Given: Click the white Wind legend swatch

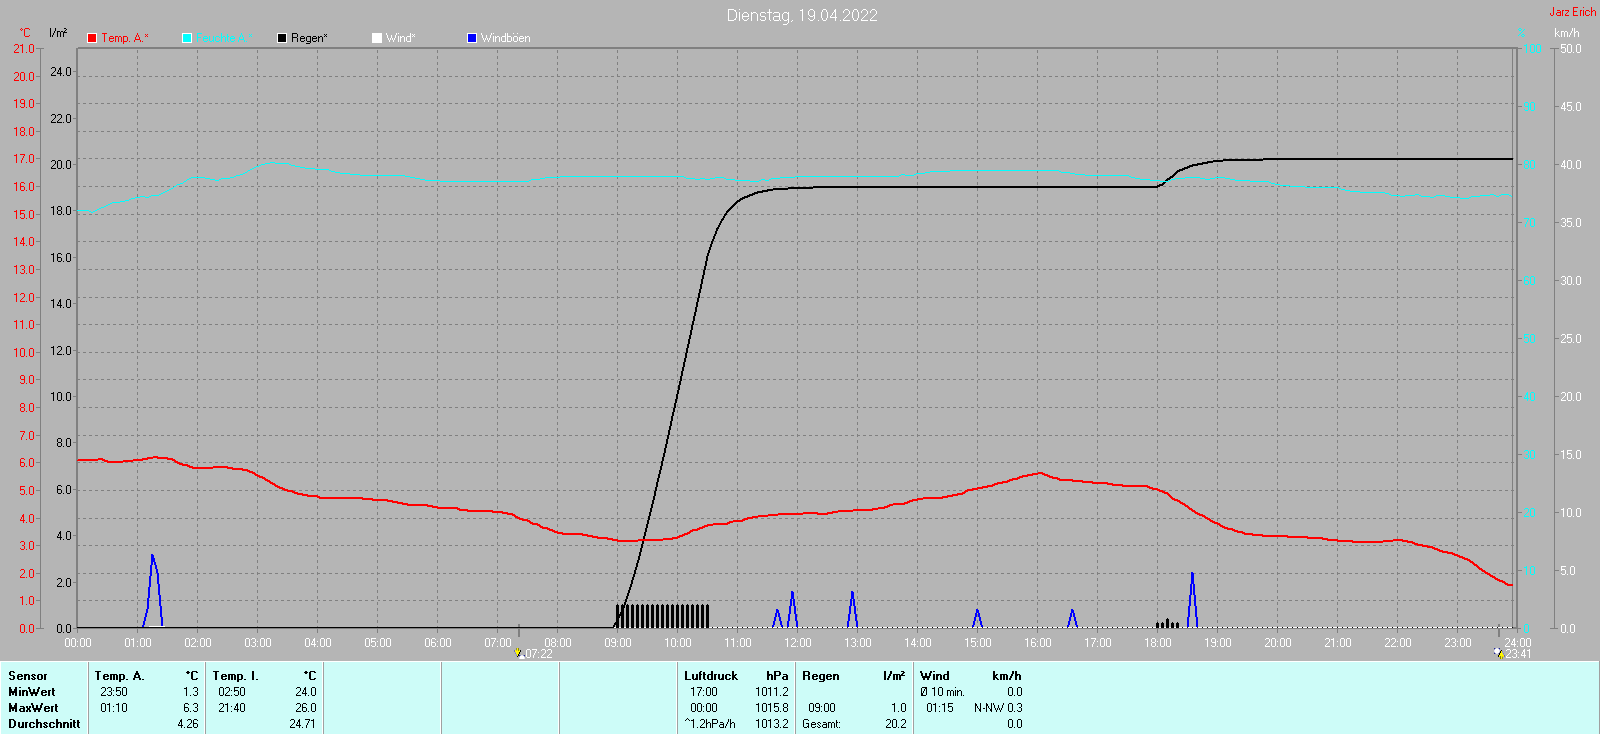Looking at the screenshot, I should (377, 38).
